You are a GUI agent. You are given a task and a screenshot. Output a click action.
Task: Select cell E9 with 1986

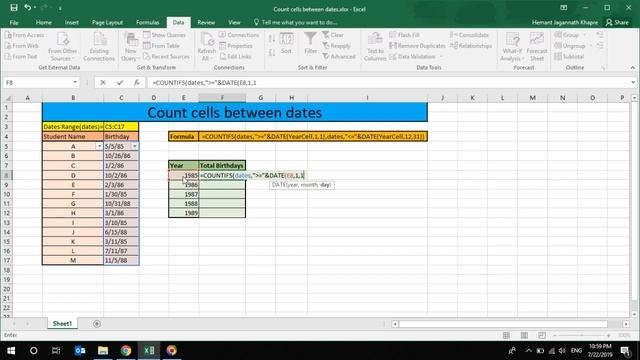pos(184,185)
